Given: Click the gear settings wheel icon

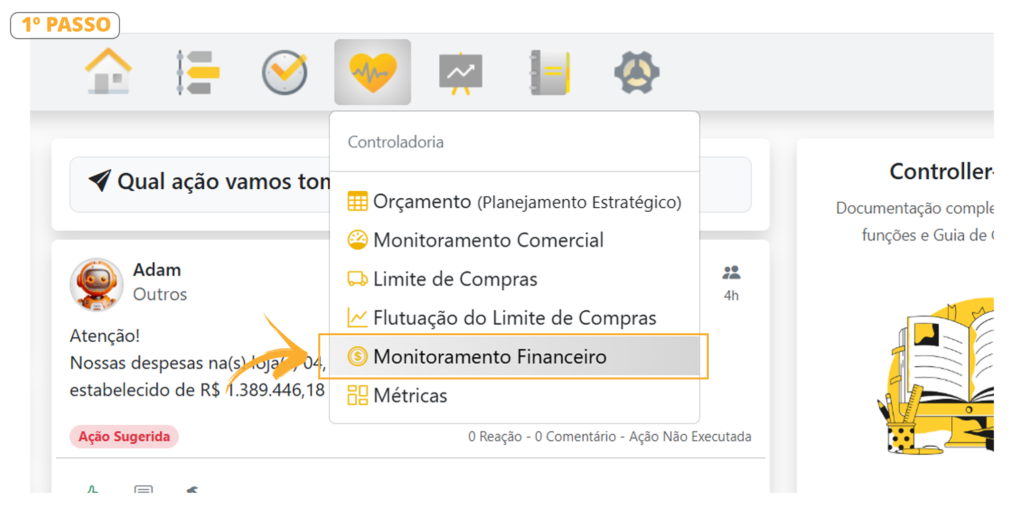Looking at the screenshot, I should [636, 72].
